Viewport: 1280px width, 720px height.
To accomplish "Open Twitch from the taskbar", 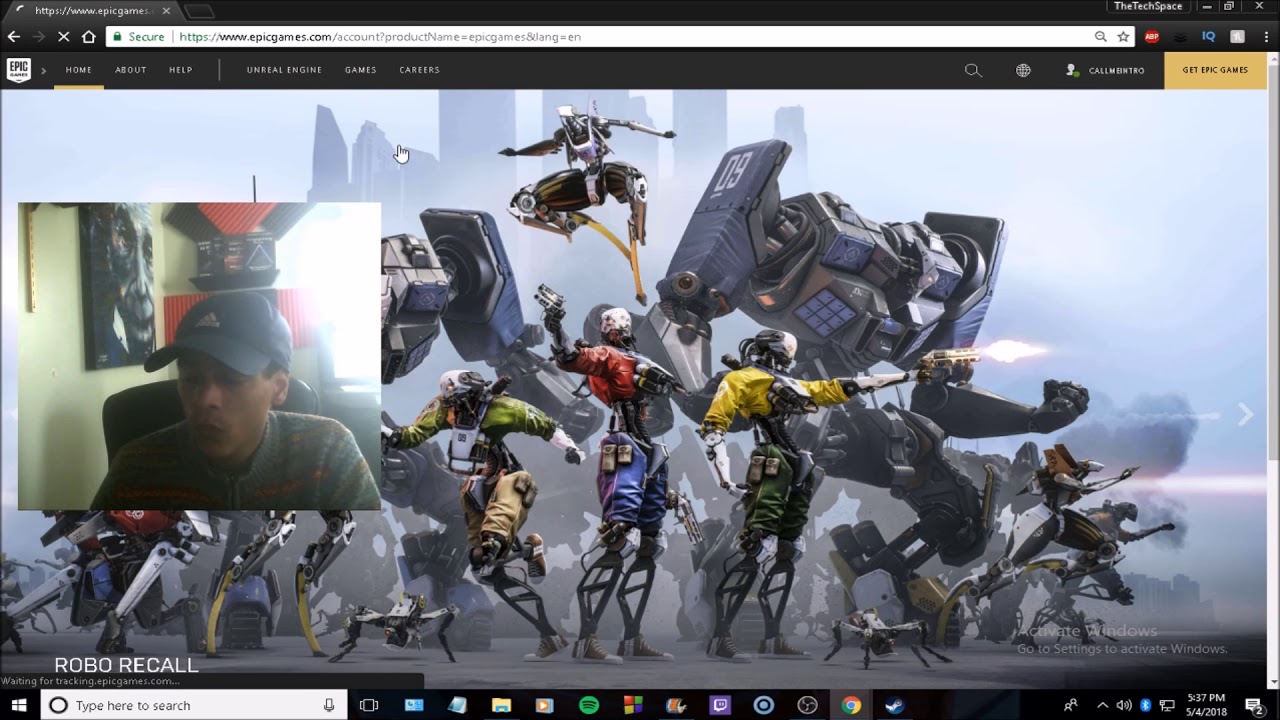I will click(x=720, y=705).
